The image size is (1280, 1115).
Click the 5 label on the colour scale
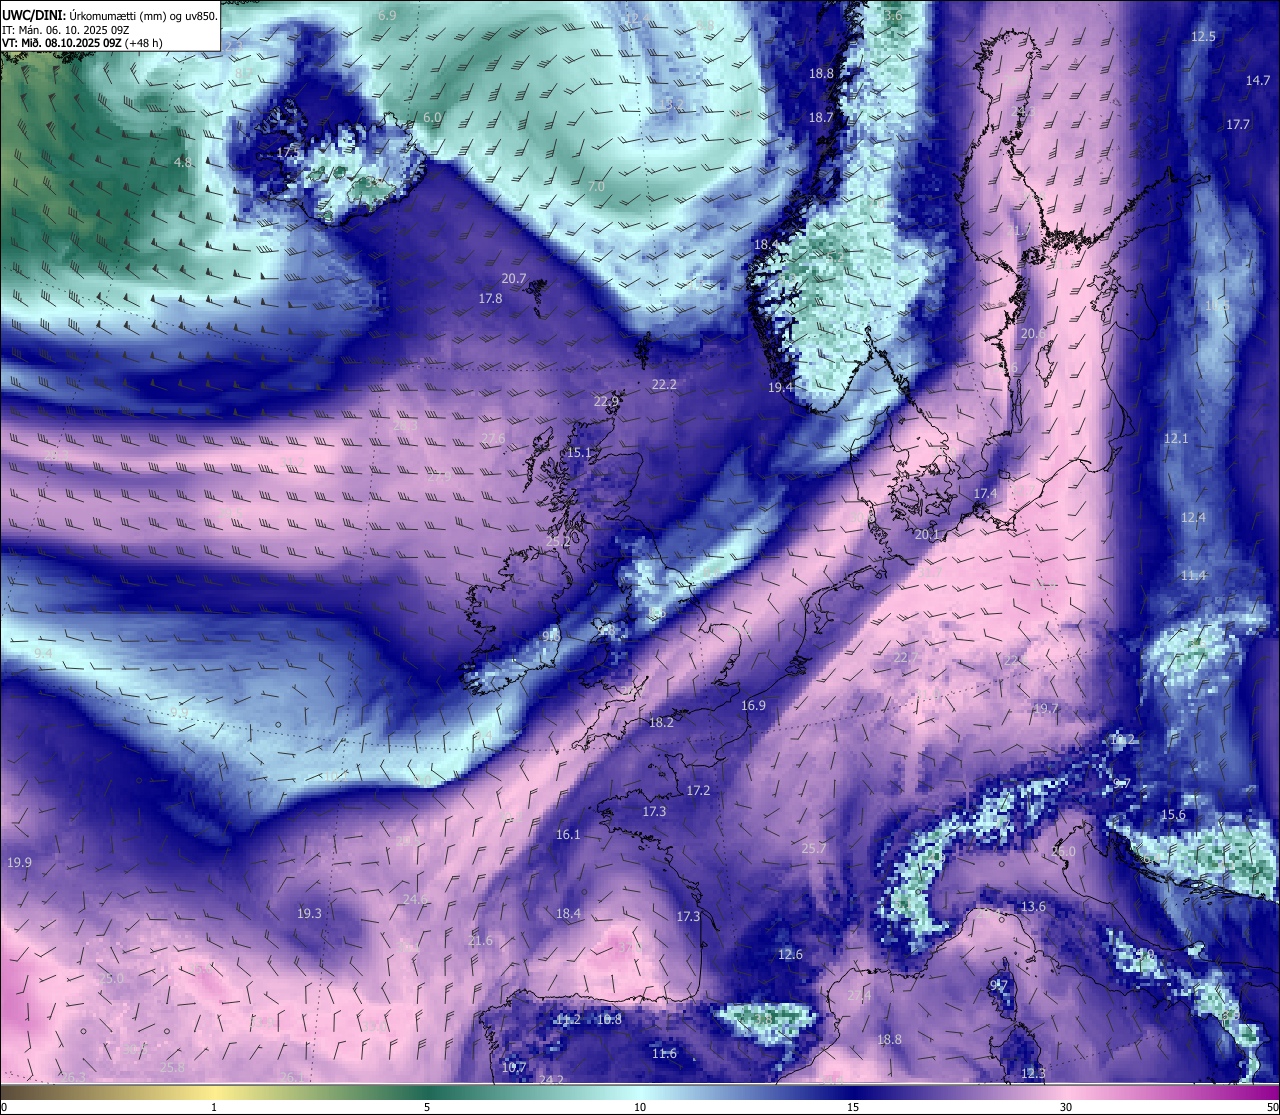(x=427, y=1107)
